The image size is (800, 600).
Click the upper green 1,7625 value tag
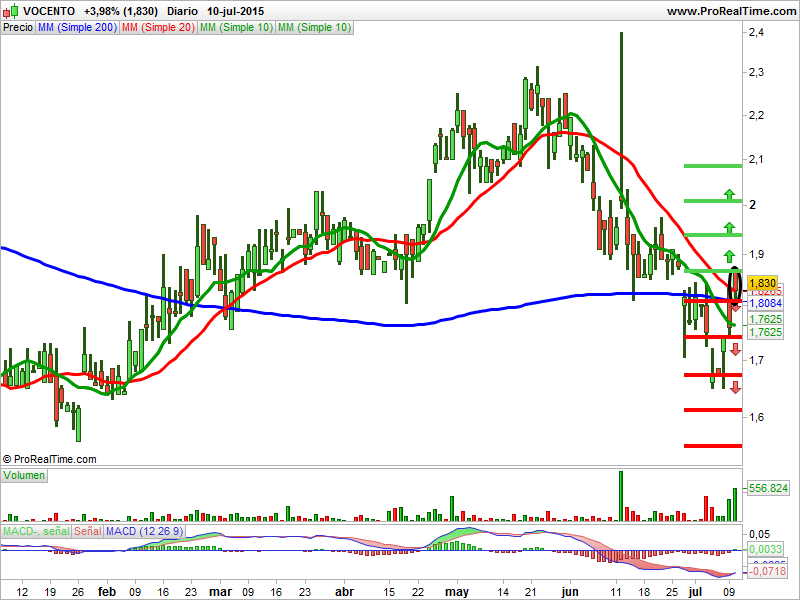pos(765,319)
